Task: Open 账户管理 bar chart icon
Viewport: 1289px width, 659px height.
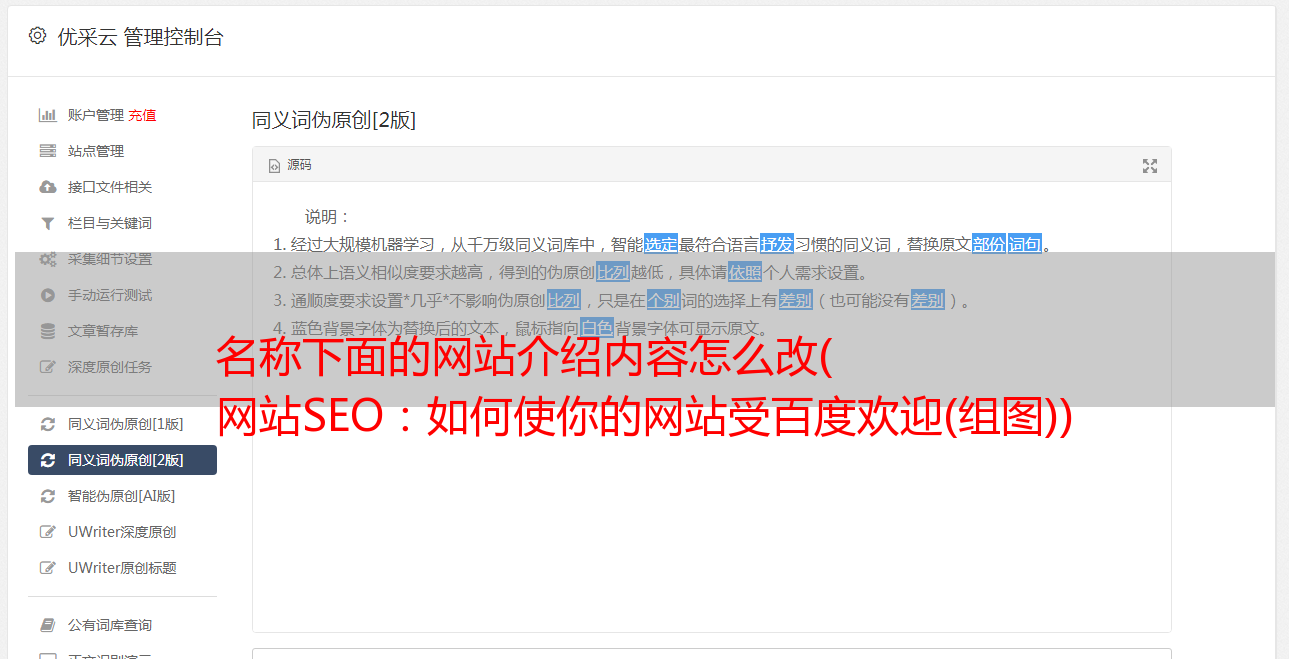Action: point(47,115)
